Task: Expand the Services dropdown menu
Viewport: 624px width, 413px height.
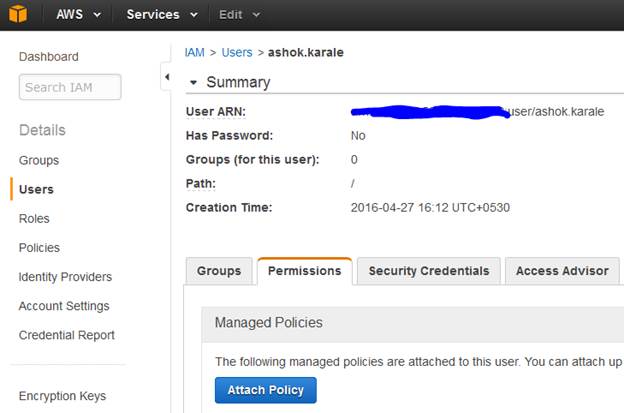Action: point(161,15)
